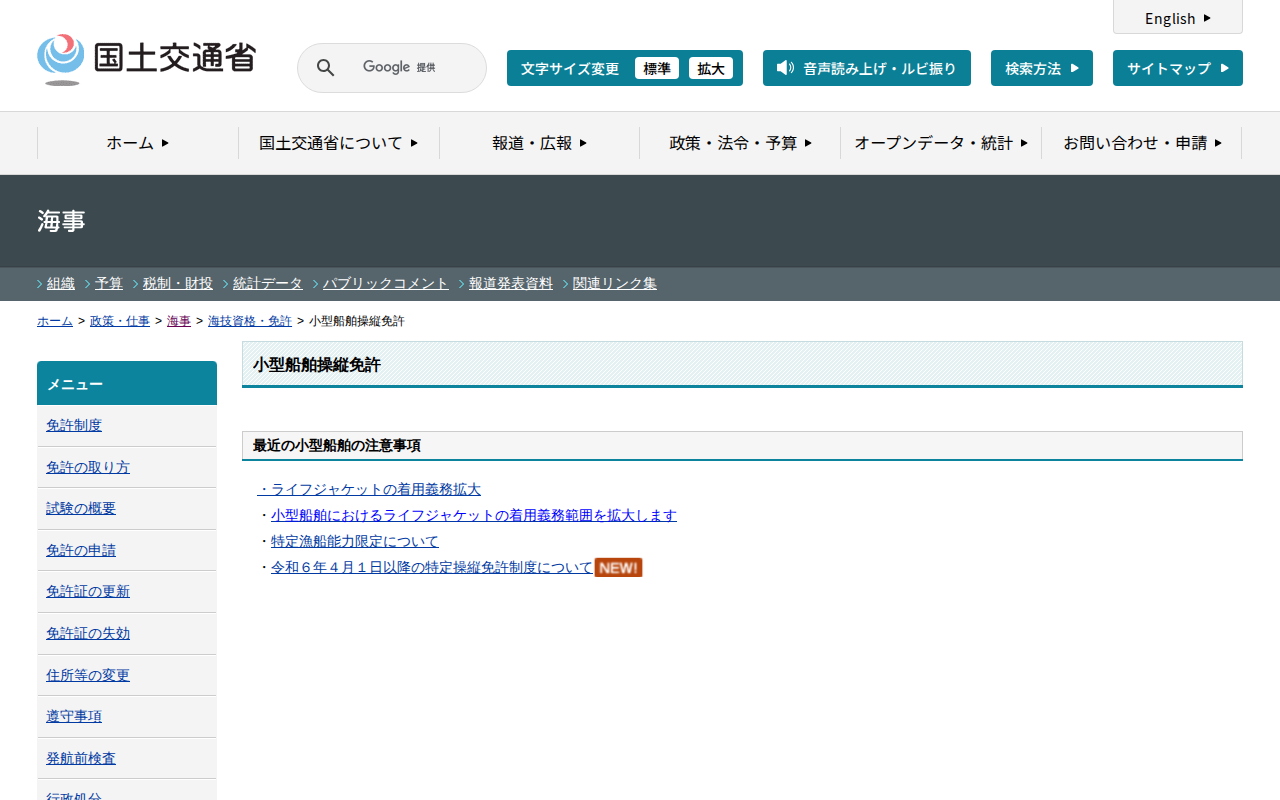Go to パブリックコメント sub-navigation link

[x=385, y=284]
